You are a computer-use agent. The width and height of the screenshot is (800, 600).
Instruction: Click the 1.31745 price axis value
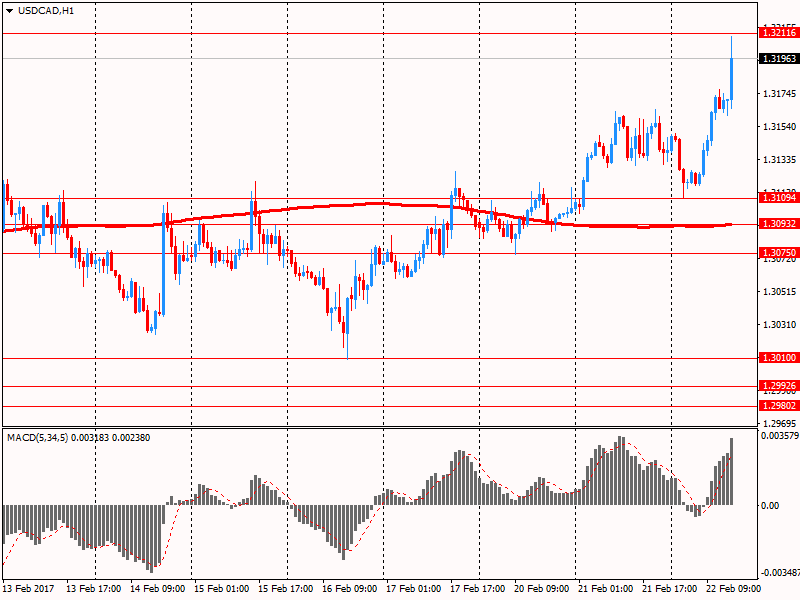click(x=779, y=93)
